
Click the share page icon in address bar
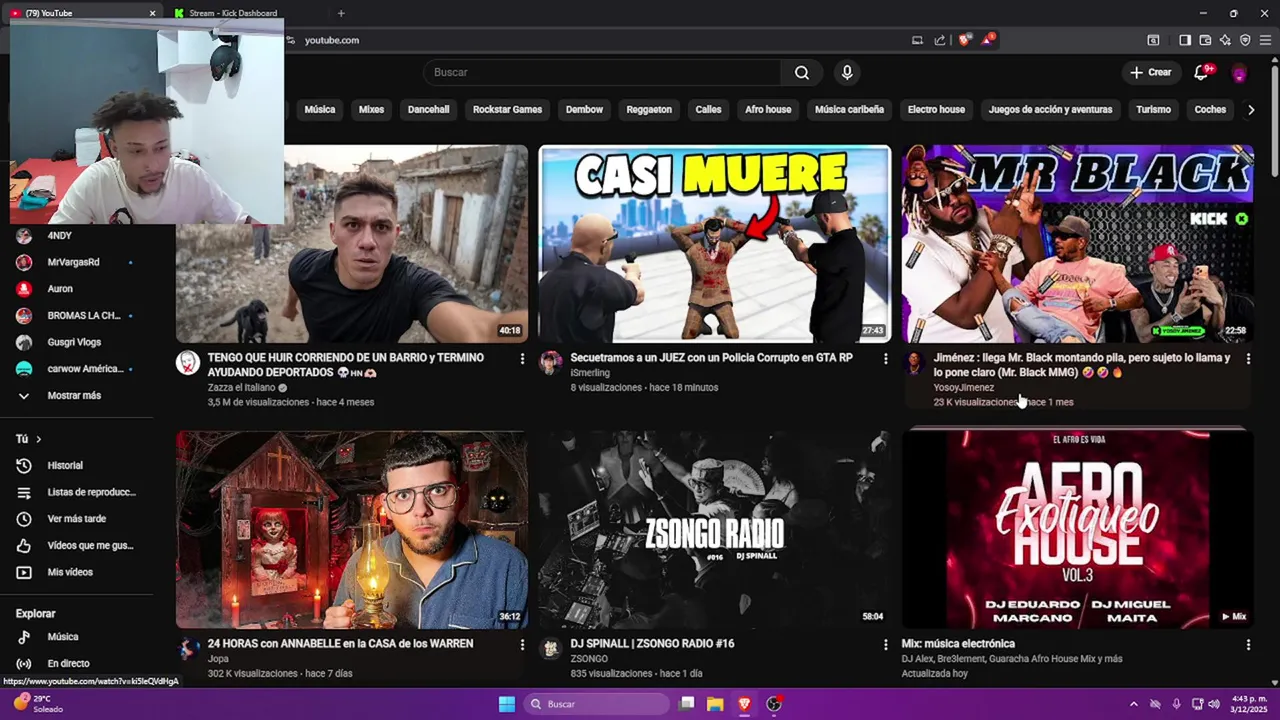point(940,40)
